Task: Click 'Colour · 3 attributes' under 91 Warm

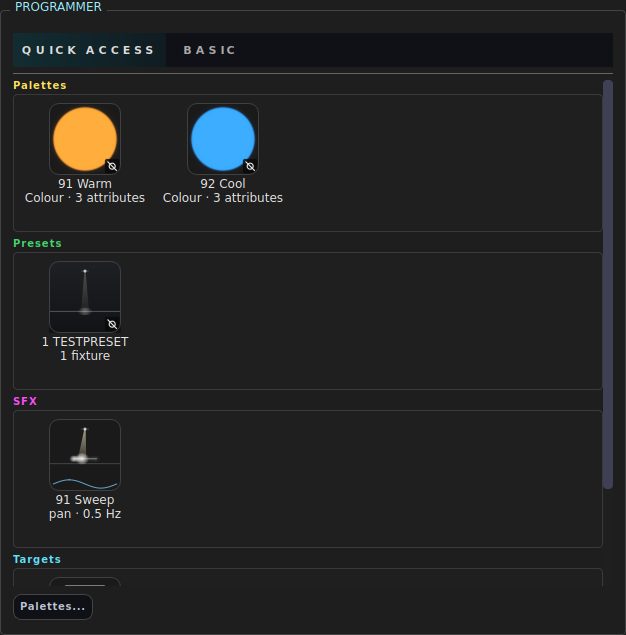Action: tap(85, 198)
